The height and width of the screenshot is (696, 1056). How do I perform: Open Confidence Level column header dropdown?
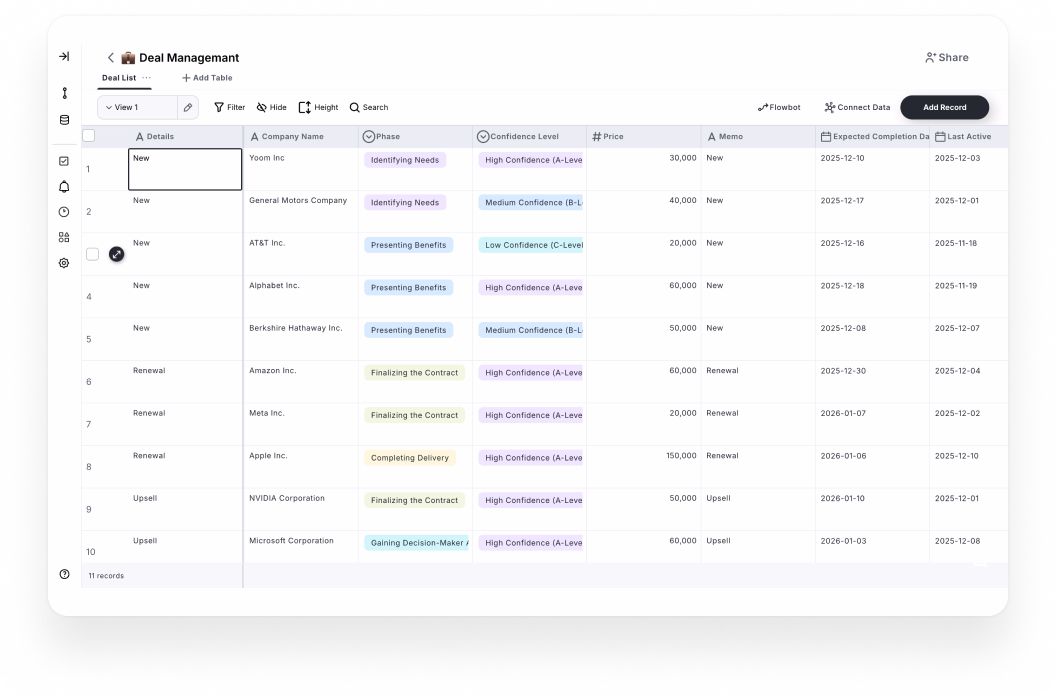483,136
